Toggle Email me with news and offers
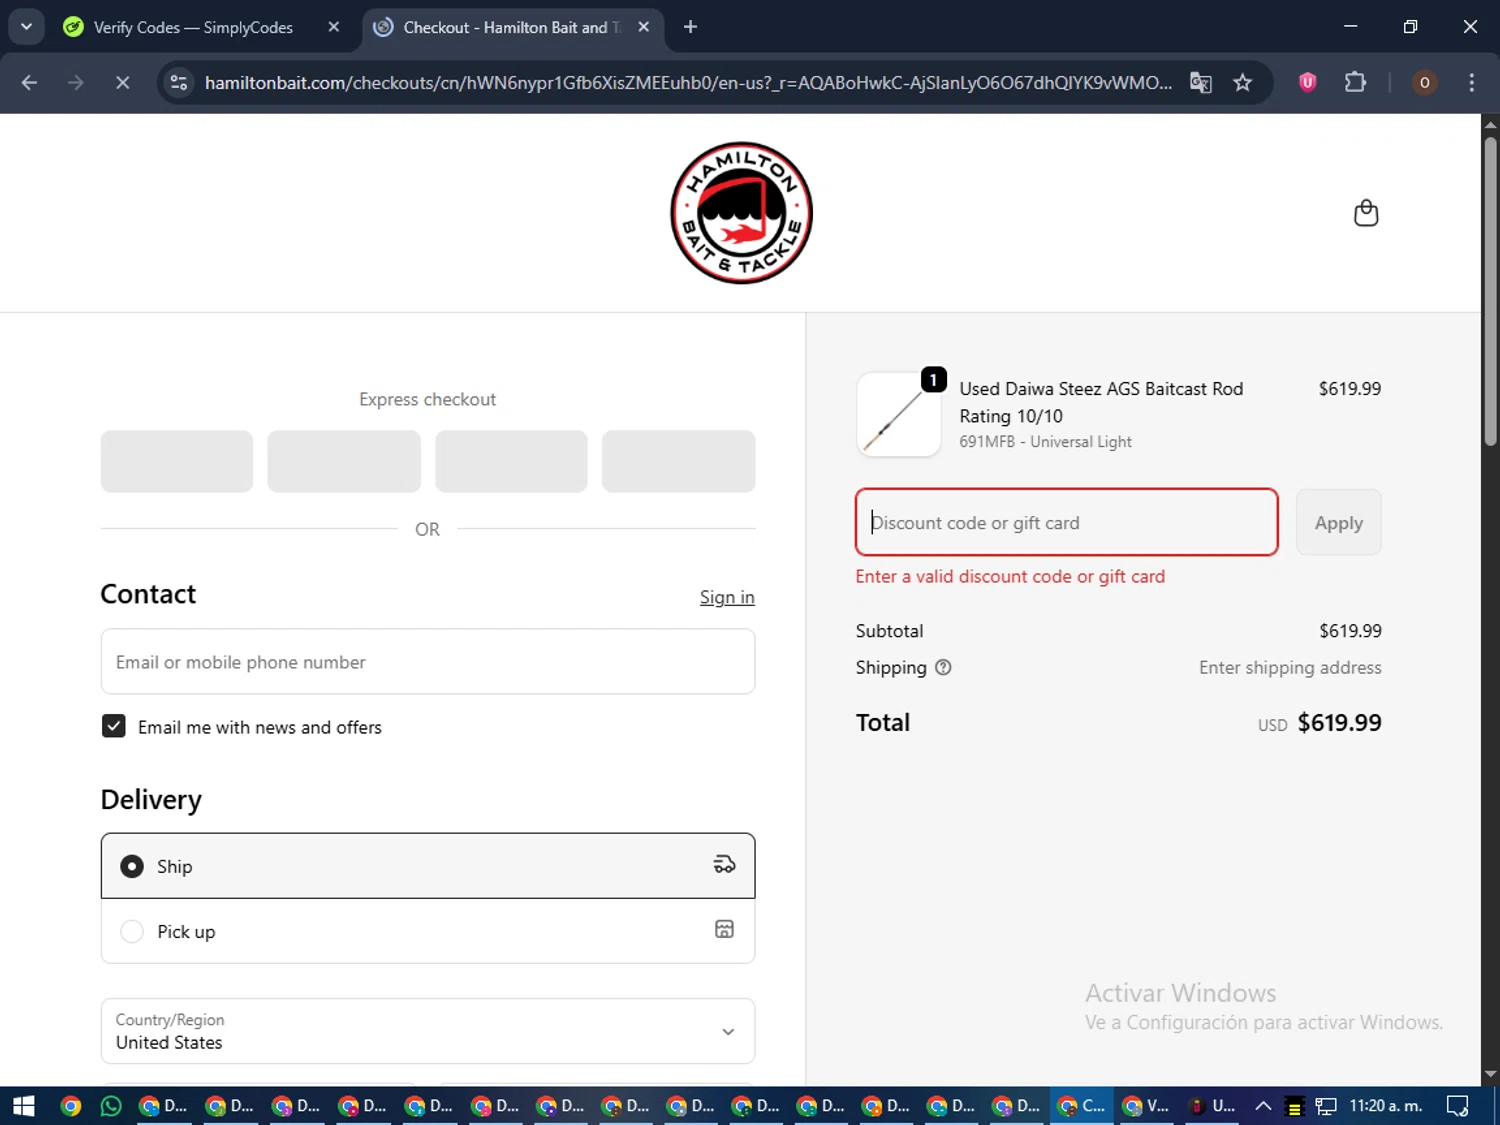Viewport: 1500px width, 1125px height. pos(114,726)
